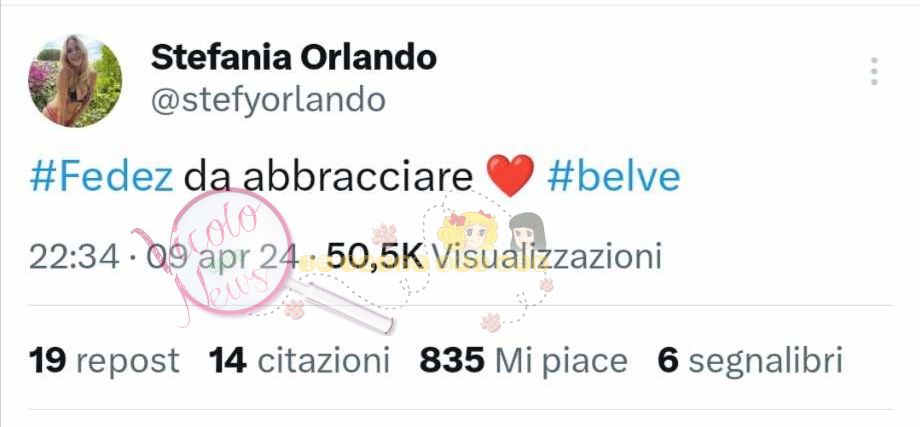Show the 835 Mi piace list

tap(523, 360)
